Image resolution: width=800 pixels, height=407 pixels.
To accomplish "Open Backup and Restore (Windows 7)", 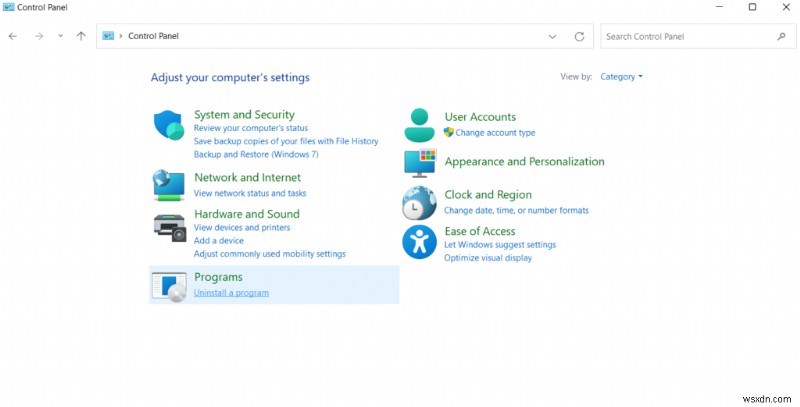I will (x=256, y=155).
